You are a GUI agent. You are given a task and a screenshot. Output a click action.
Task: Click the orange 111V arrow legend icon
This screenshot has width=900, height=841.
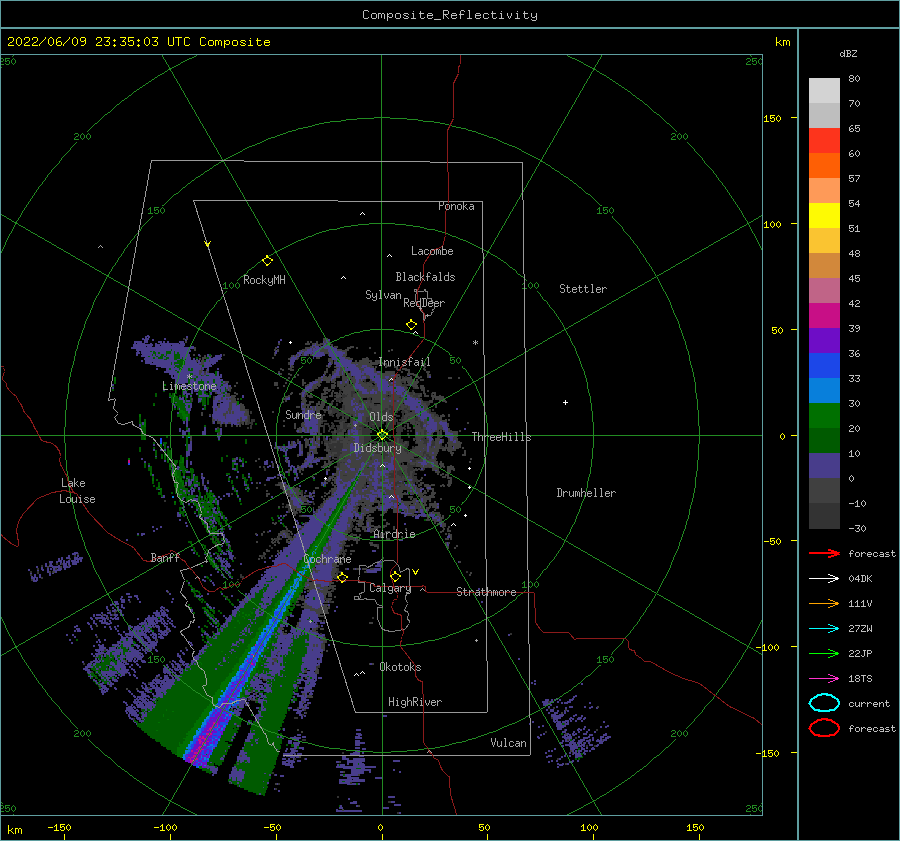click(824, 603)
